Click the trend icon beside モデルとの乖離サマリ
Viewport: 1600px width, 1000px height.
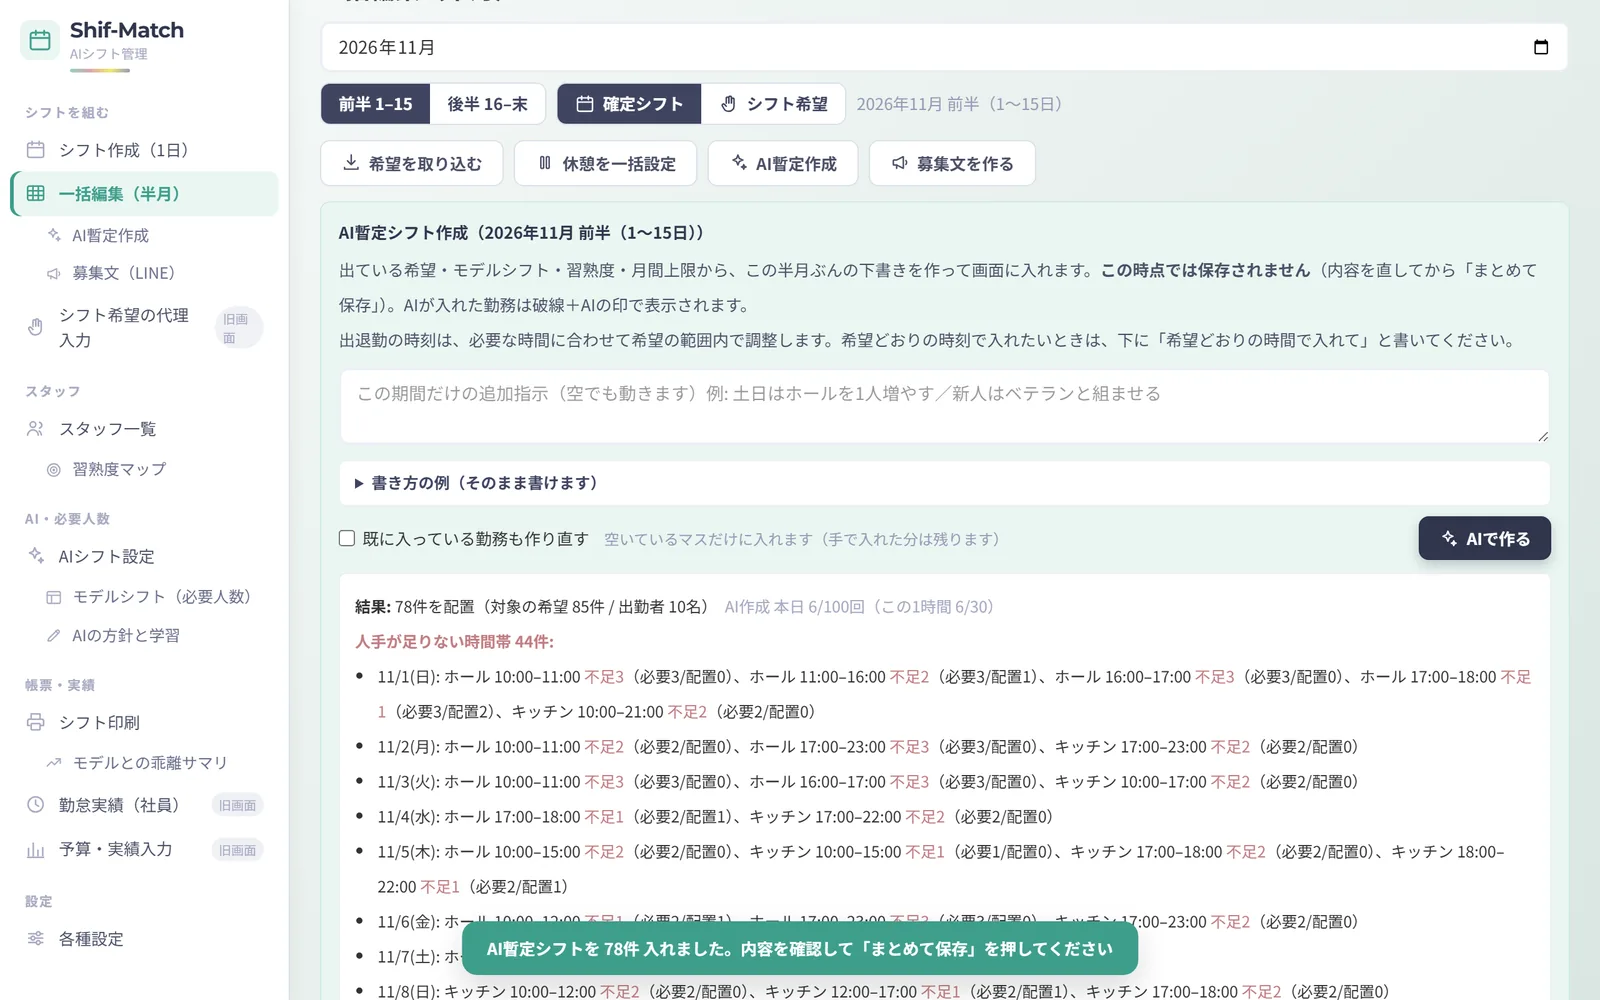pos(54,763)
